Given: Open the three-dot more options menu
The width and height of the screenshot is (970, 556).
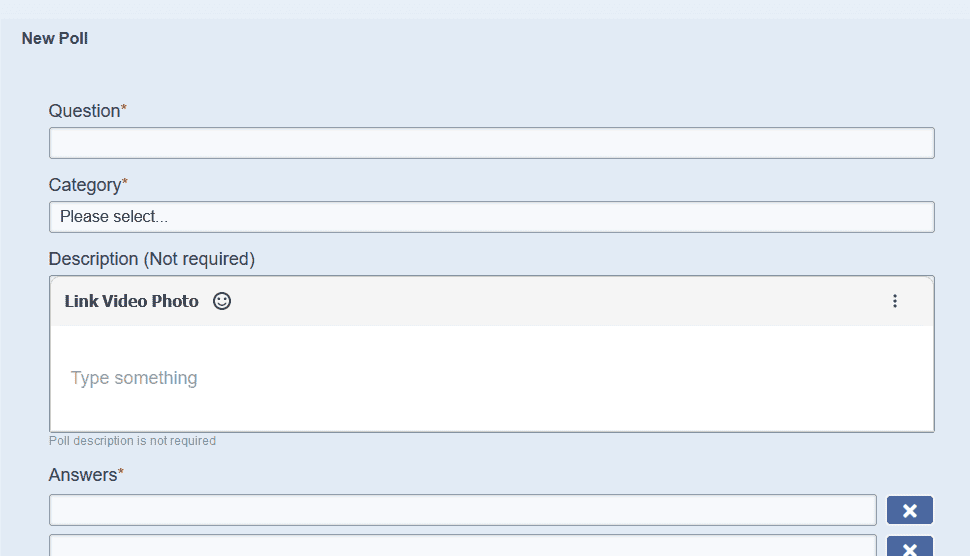Looking at the screenshot, I should (x=895, y=301).
